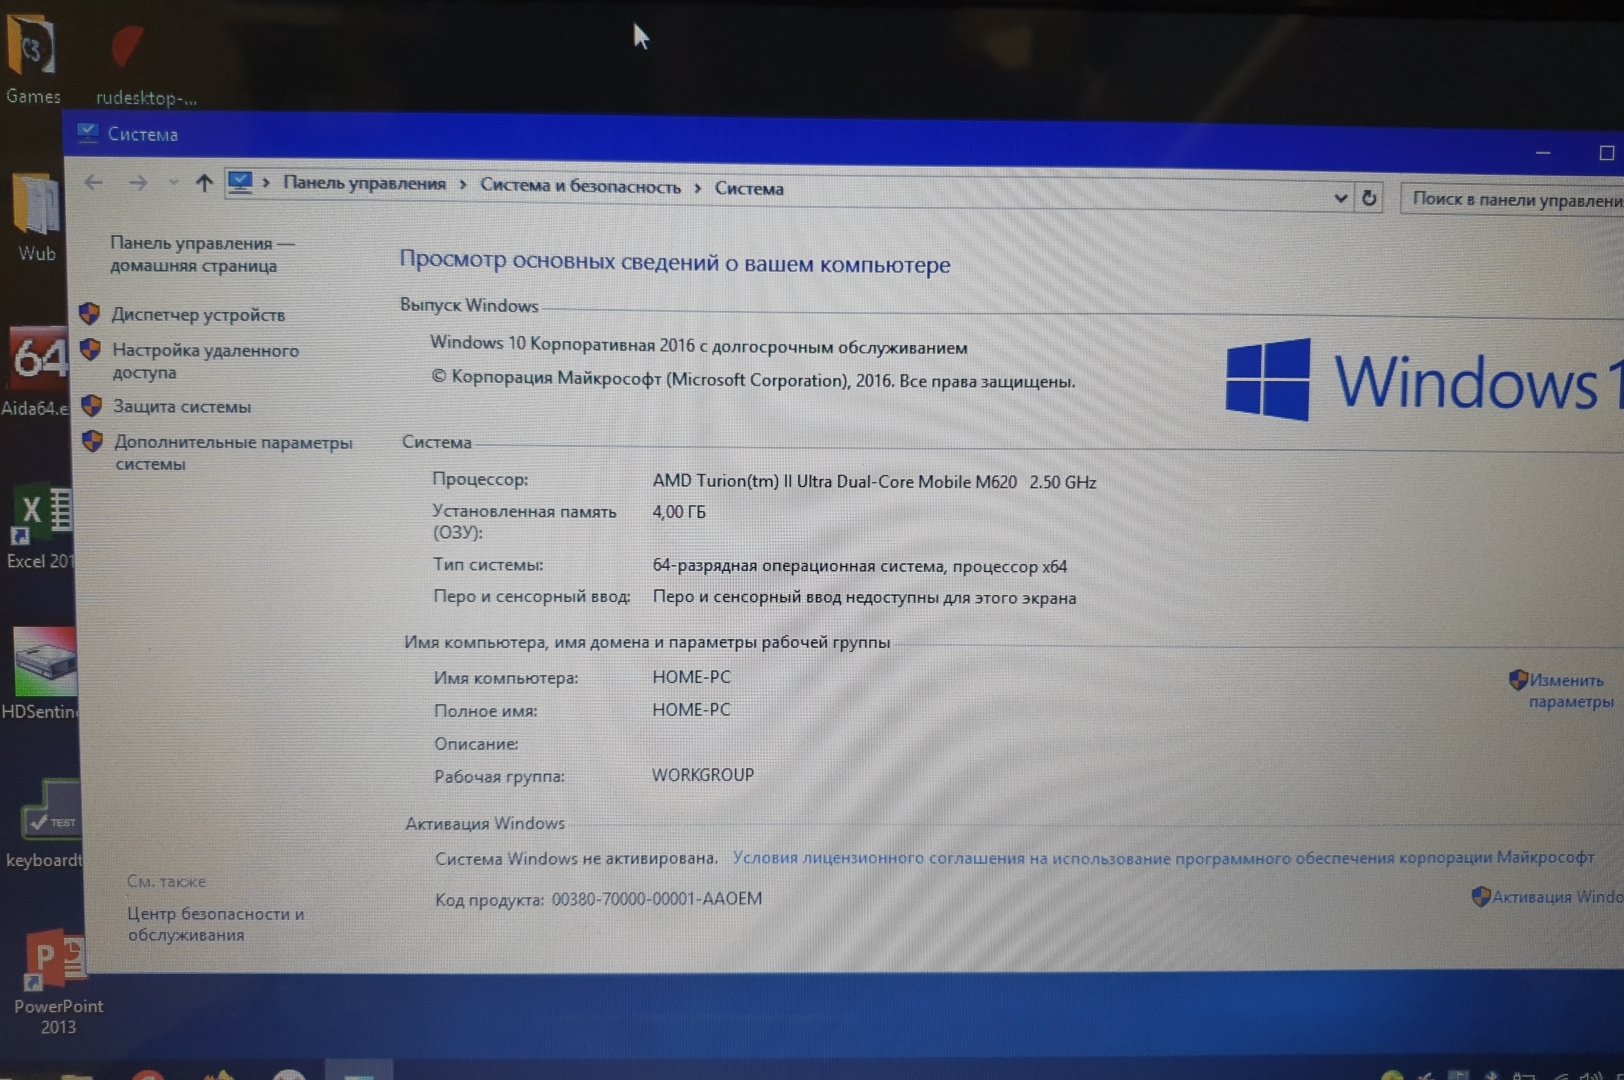
Task: Select the keyboardtest desktop icon
Action: (44, 825)
